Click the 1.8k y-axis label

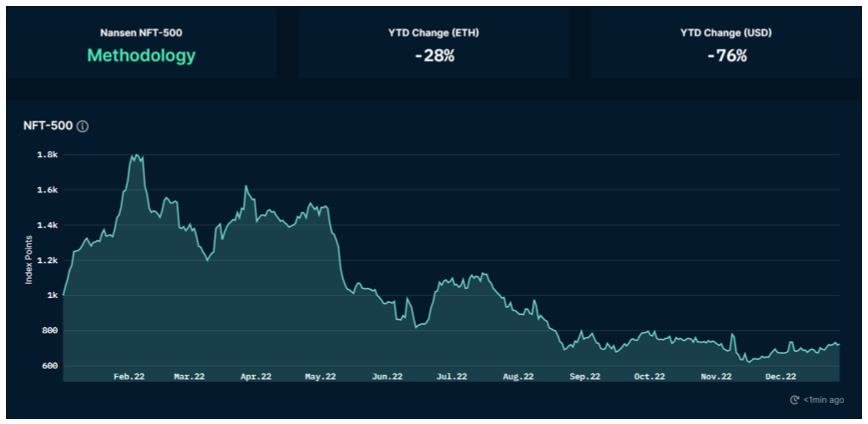(47, 155)
